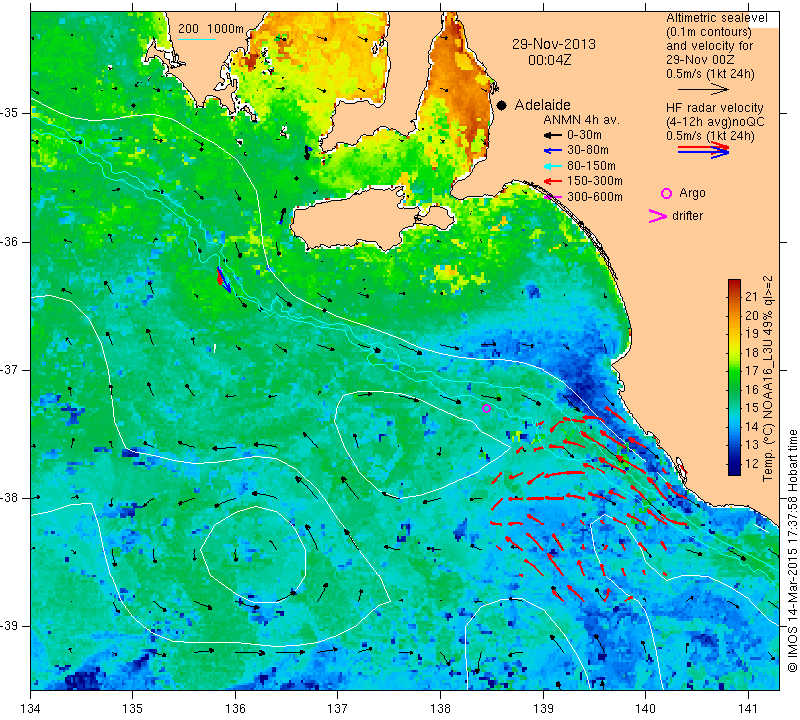
Task: Click the 135 longitude axis label
Action: click(133, 708)
